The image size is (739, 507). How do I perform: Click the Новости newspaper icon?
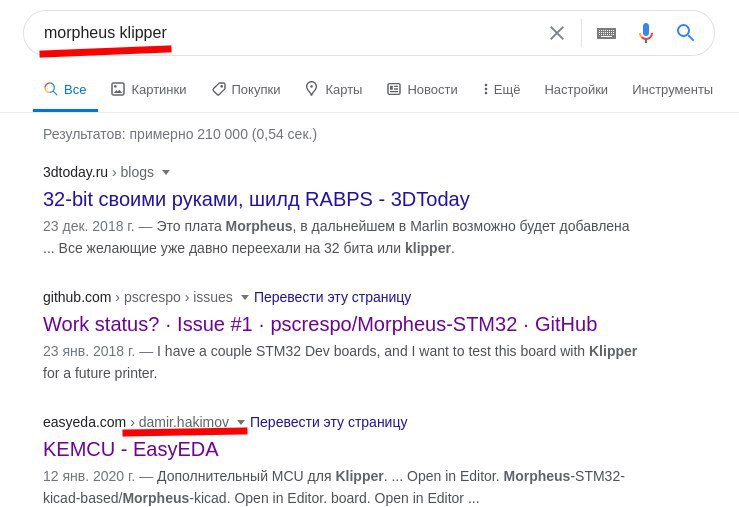click(394, 89)
